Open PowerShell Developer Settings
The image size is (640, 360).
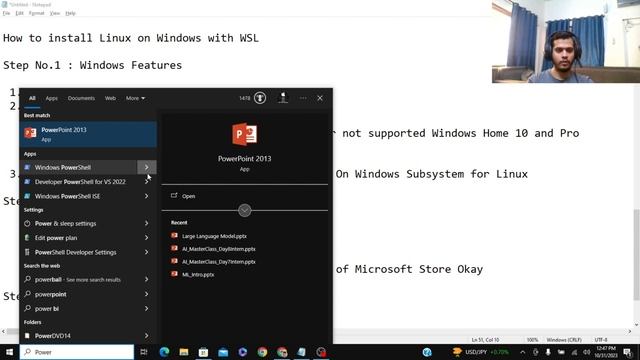point(78,252)
